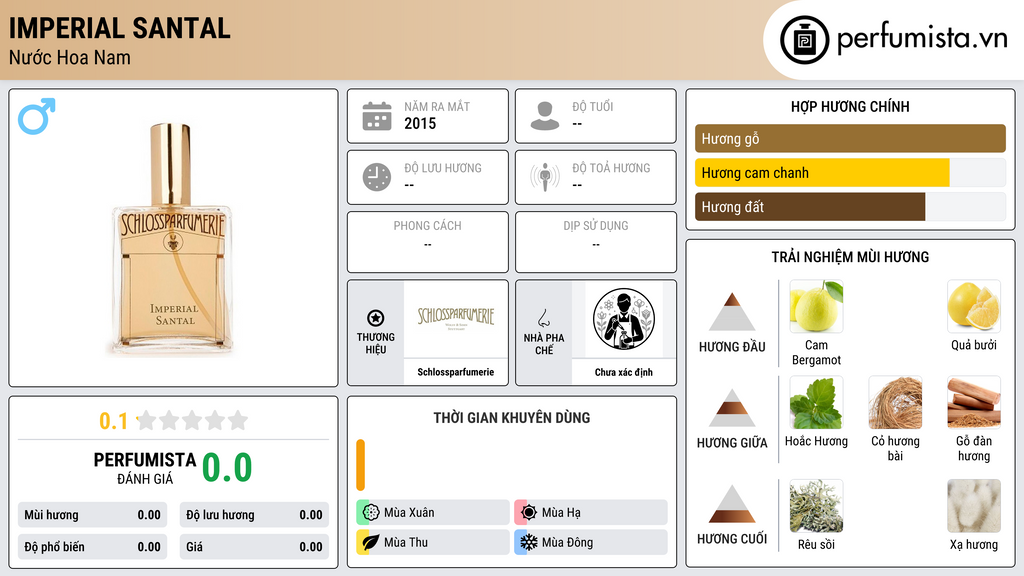Click the 2015 release year value
Screen dimensions: 1024x576
click(420, 123)
